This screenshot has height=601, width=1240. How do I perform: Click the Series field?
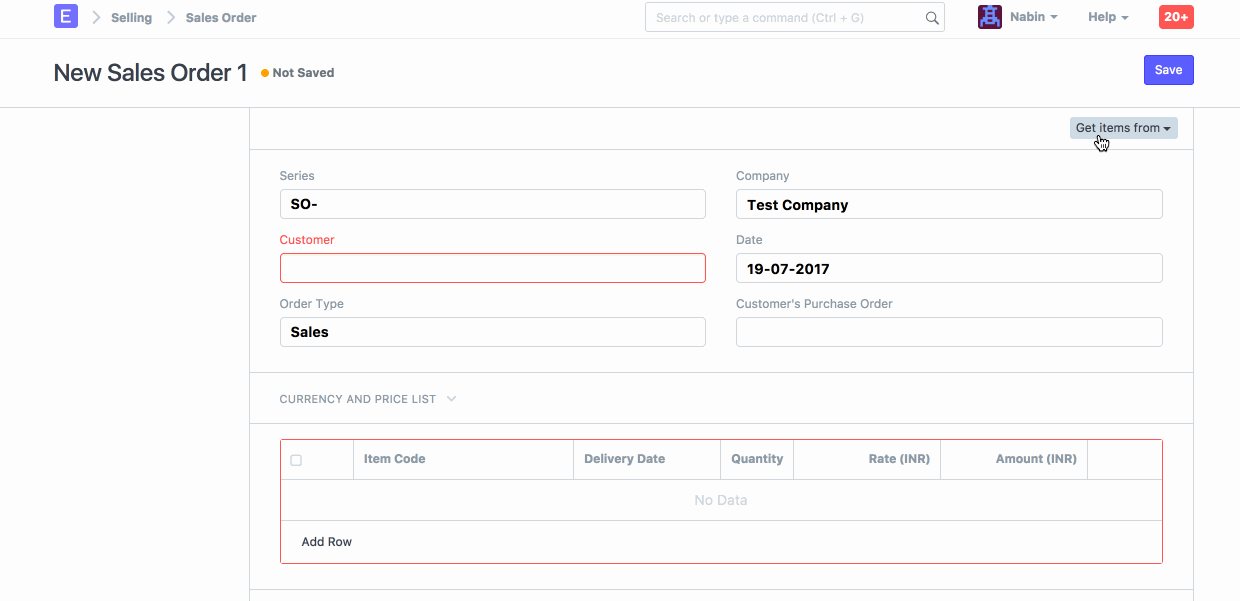[x=492, y=204]
